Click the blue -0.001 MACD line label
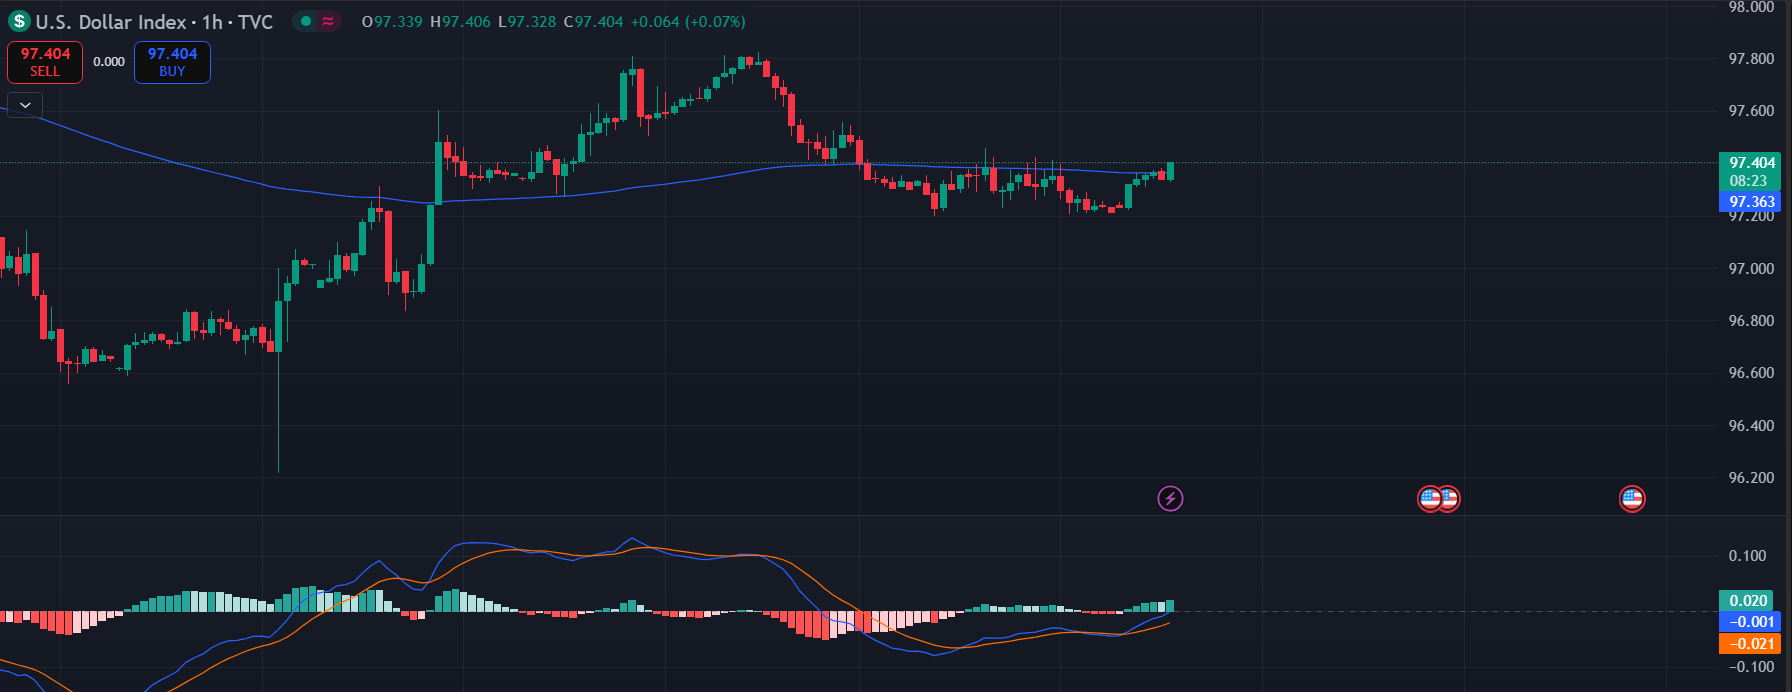The image size is (1792, 692). coord(1751,622)
